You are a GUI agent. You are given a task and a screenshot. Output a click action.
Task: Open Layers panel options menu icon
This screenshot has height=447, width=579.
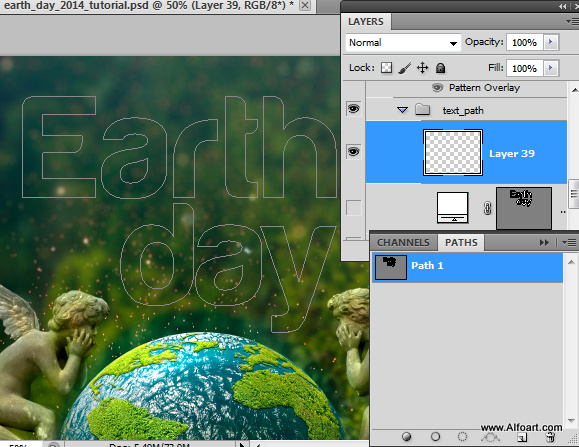click(x=571, y=21)
